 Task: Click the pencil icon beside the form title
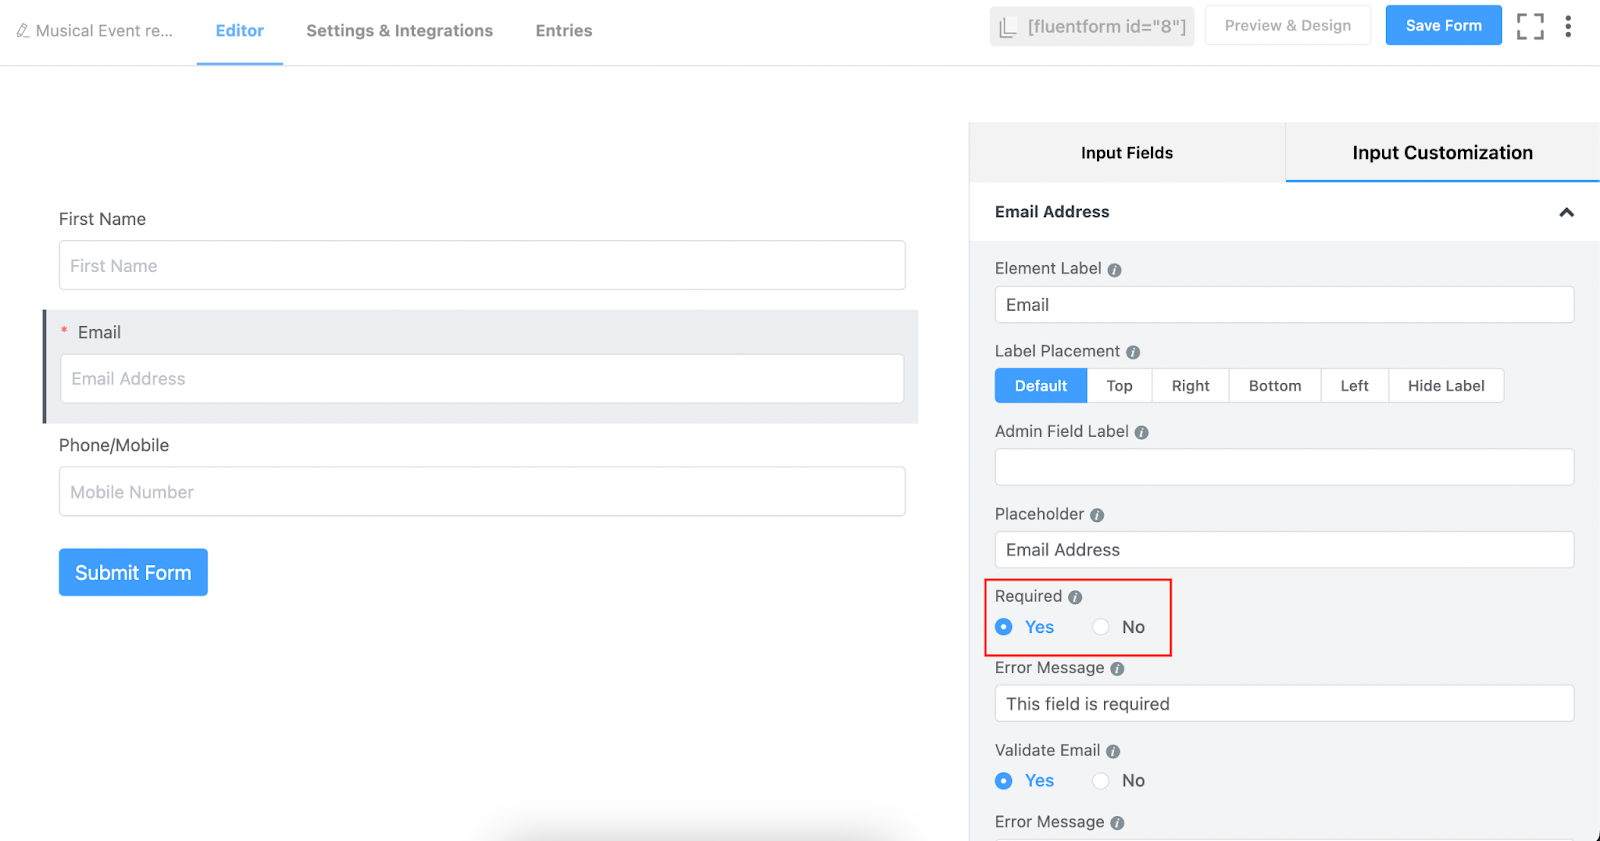tap(23, 31)
